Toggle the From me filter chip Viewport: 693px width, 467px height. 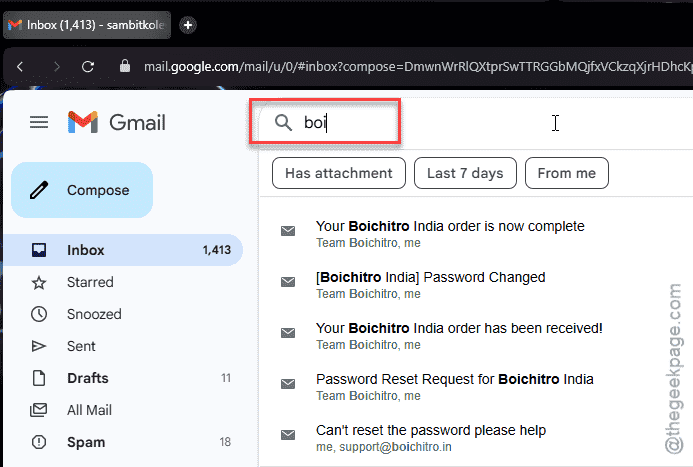tap(567, 173)
